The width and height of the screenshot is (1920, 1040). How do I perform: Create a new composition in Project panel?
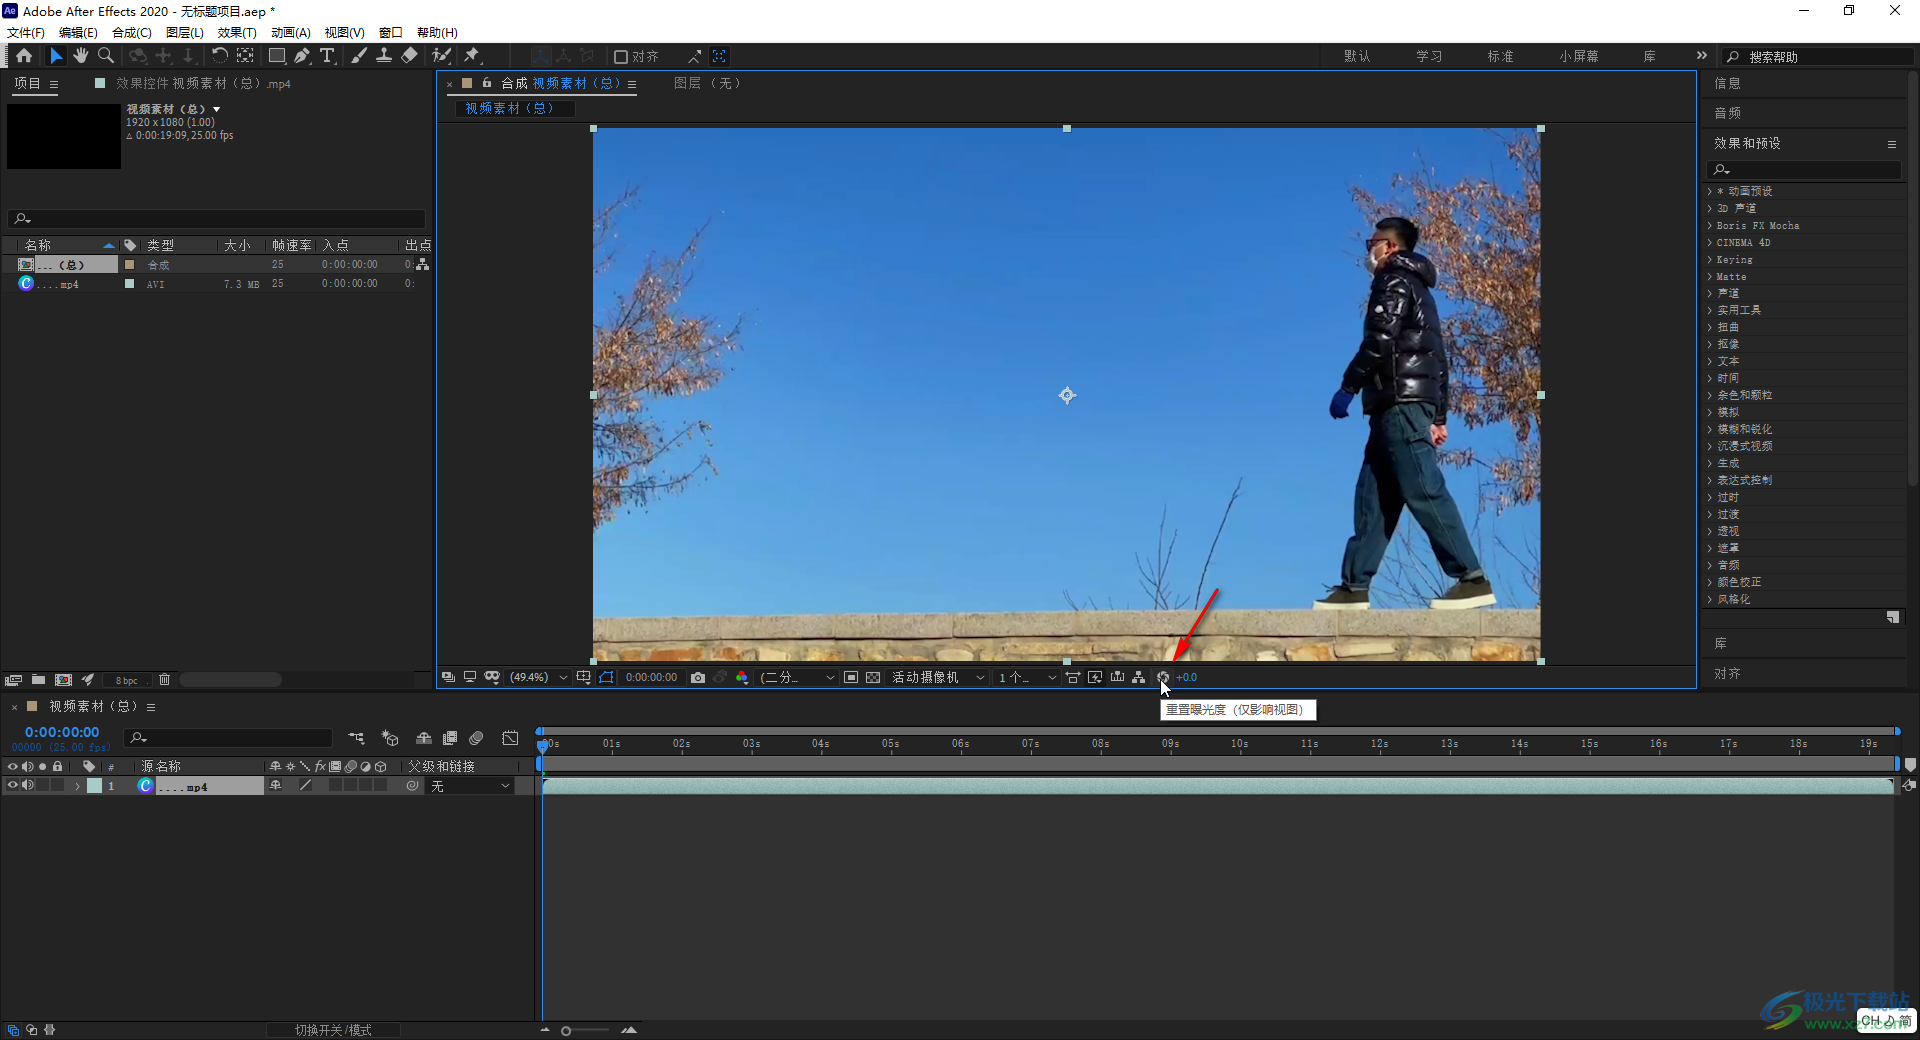pos(63,680)
